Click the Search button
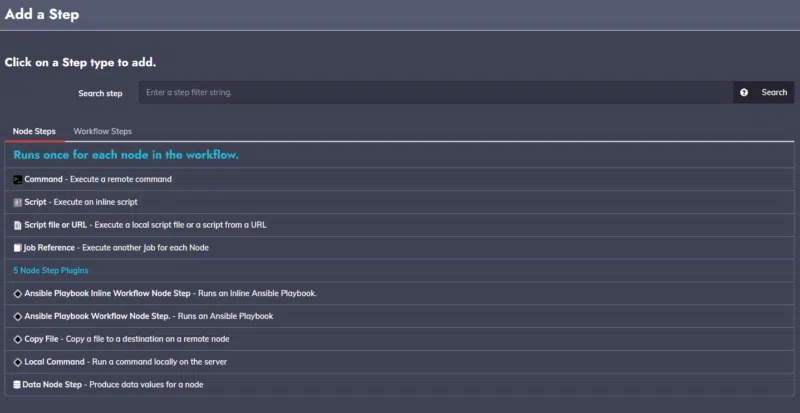This screenshot has height=413, width=800. point(774,92)
